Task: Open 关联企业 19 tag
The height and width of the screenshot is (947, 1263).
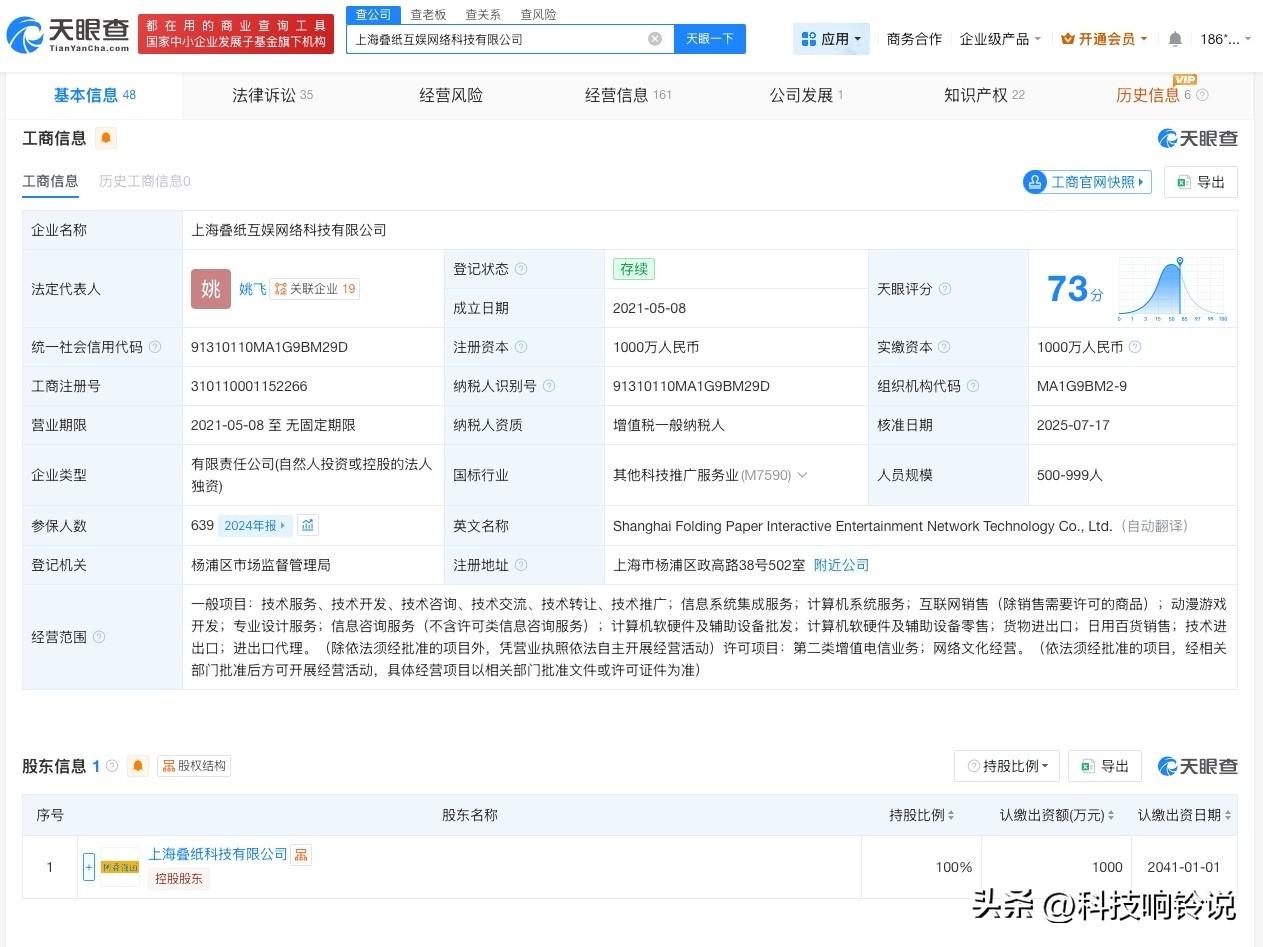Action: tap(314, 289)
